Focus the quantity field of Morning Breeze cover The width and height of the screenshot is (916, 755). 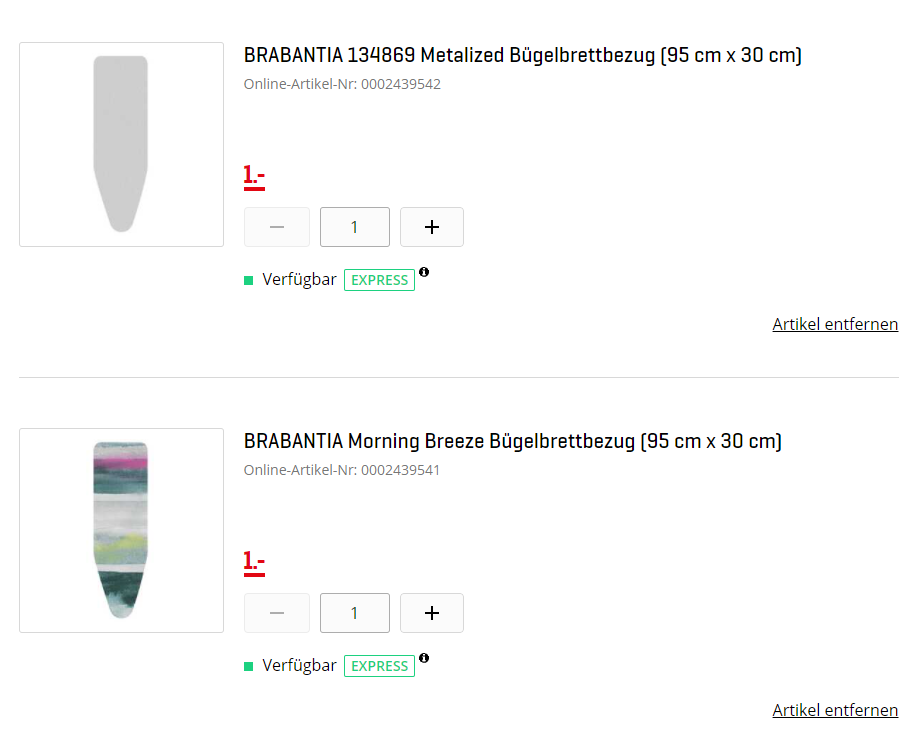[x=354, y=613]
